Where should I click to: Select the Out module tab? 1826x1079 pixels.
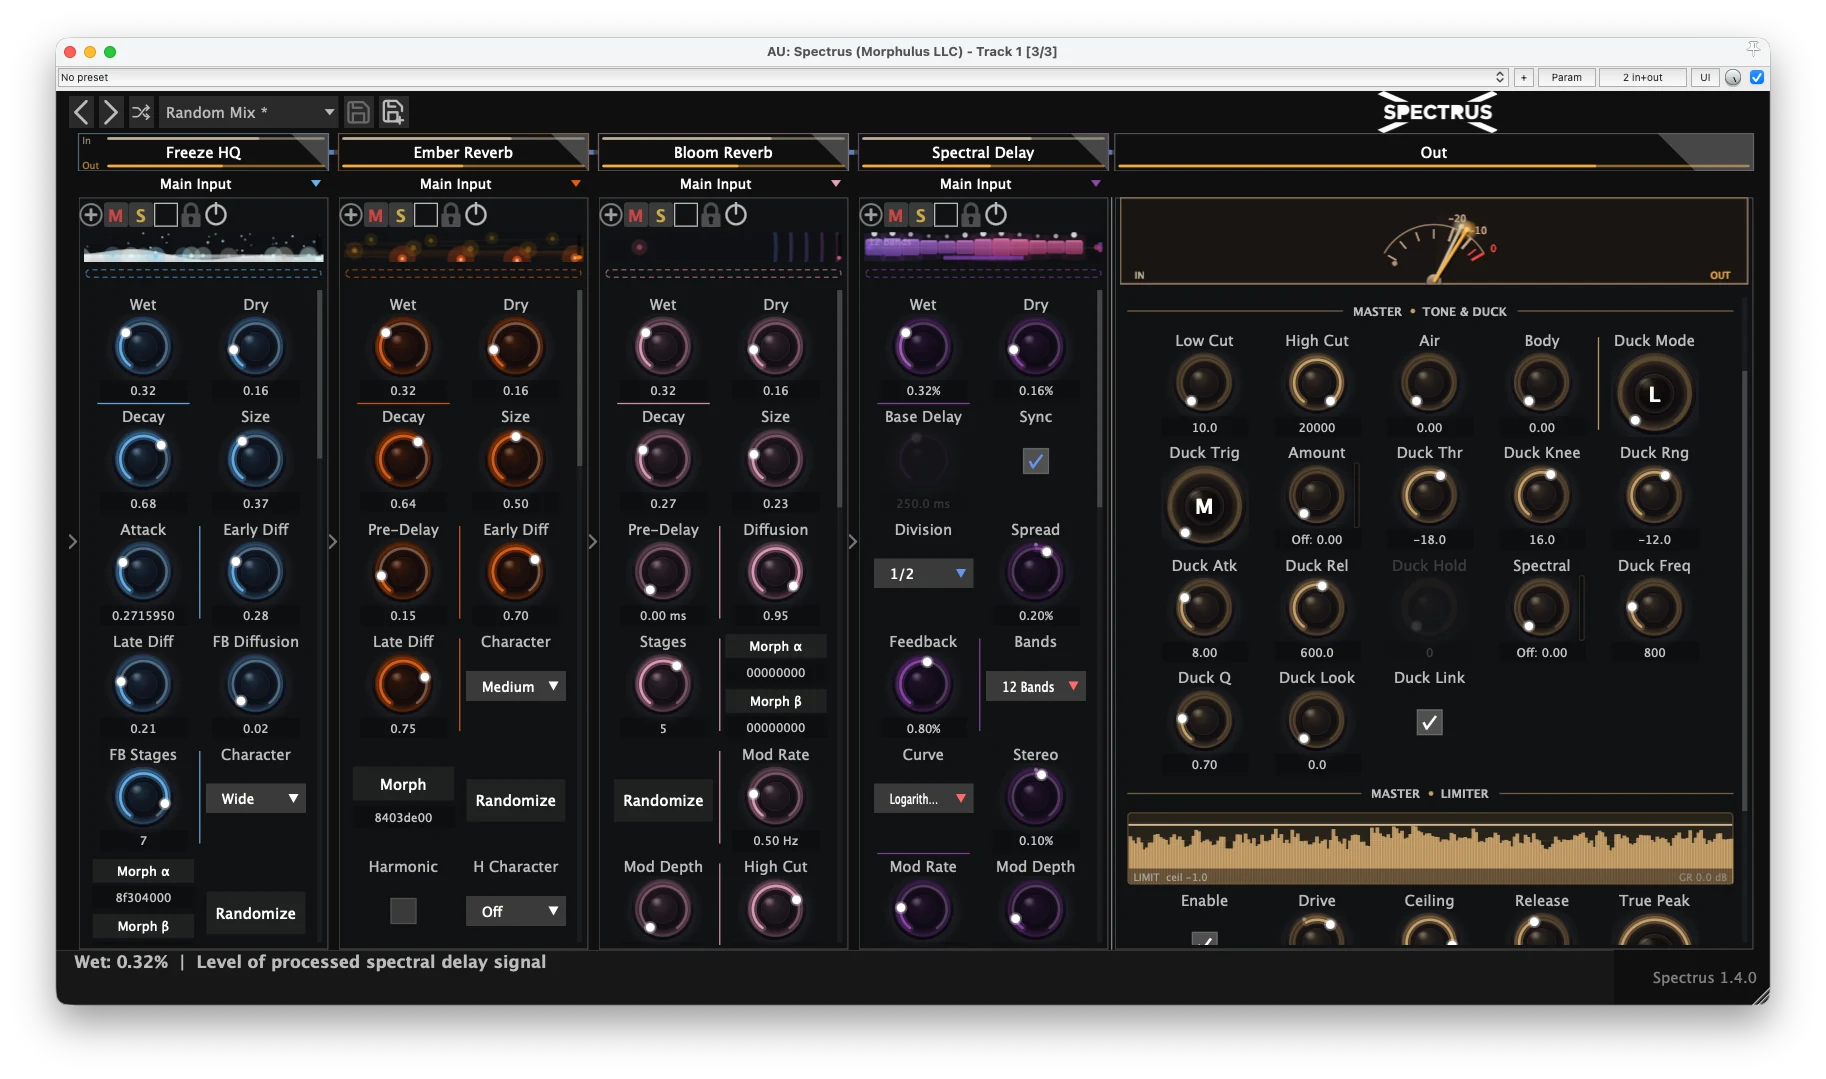click(x=1434, y=152)
